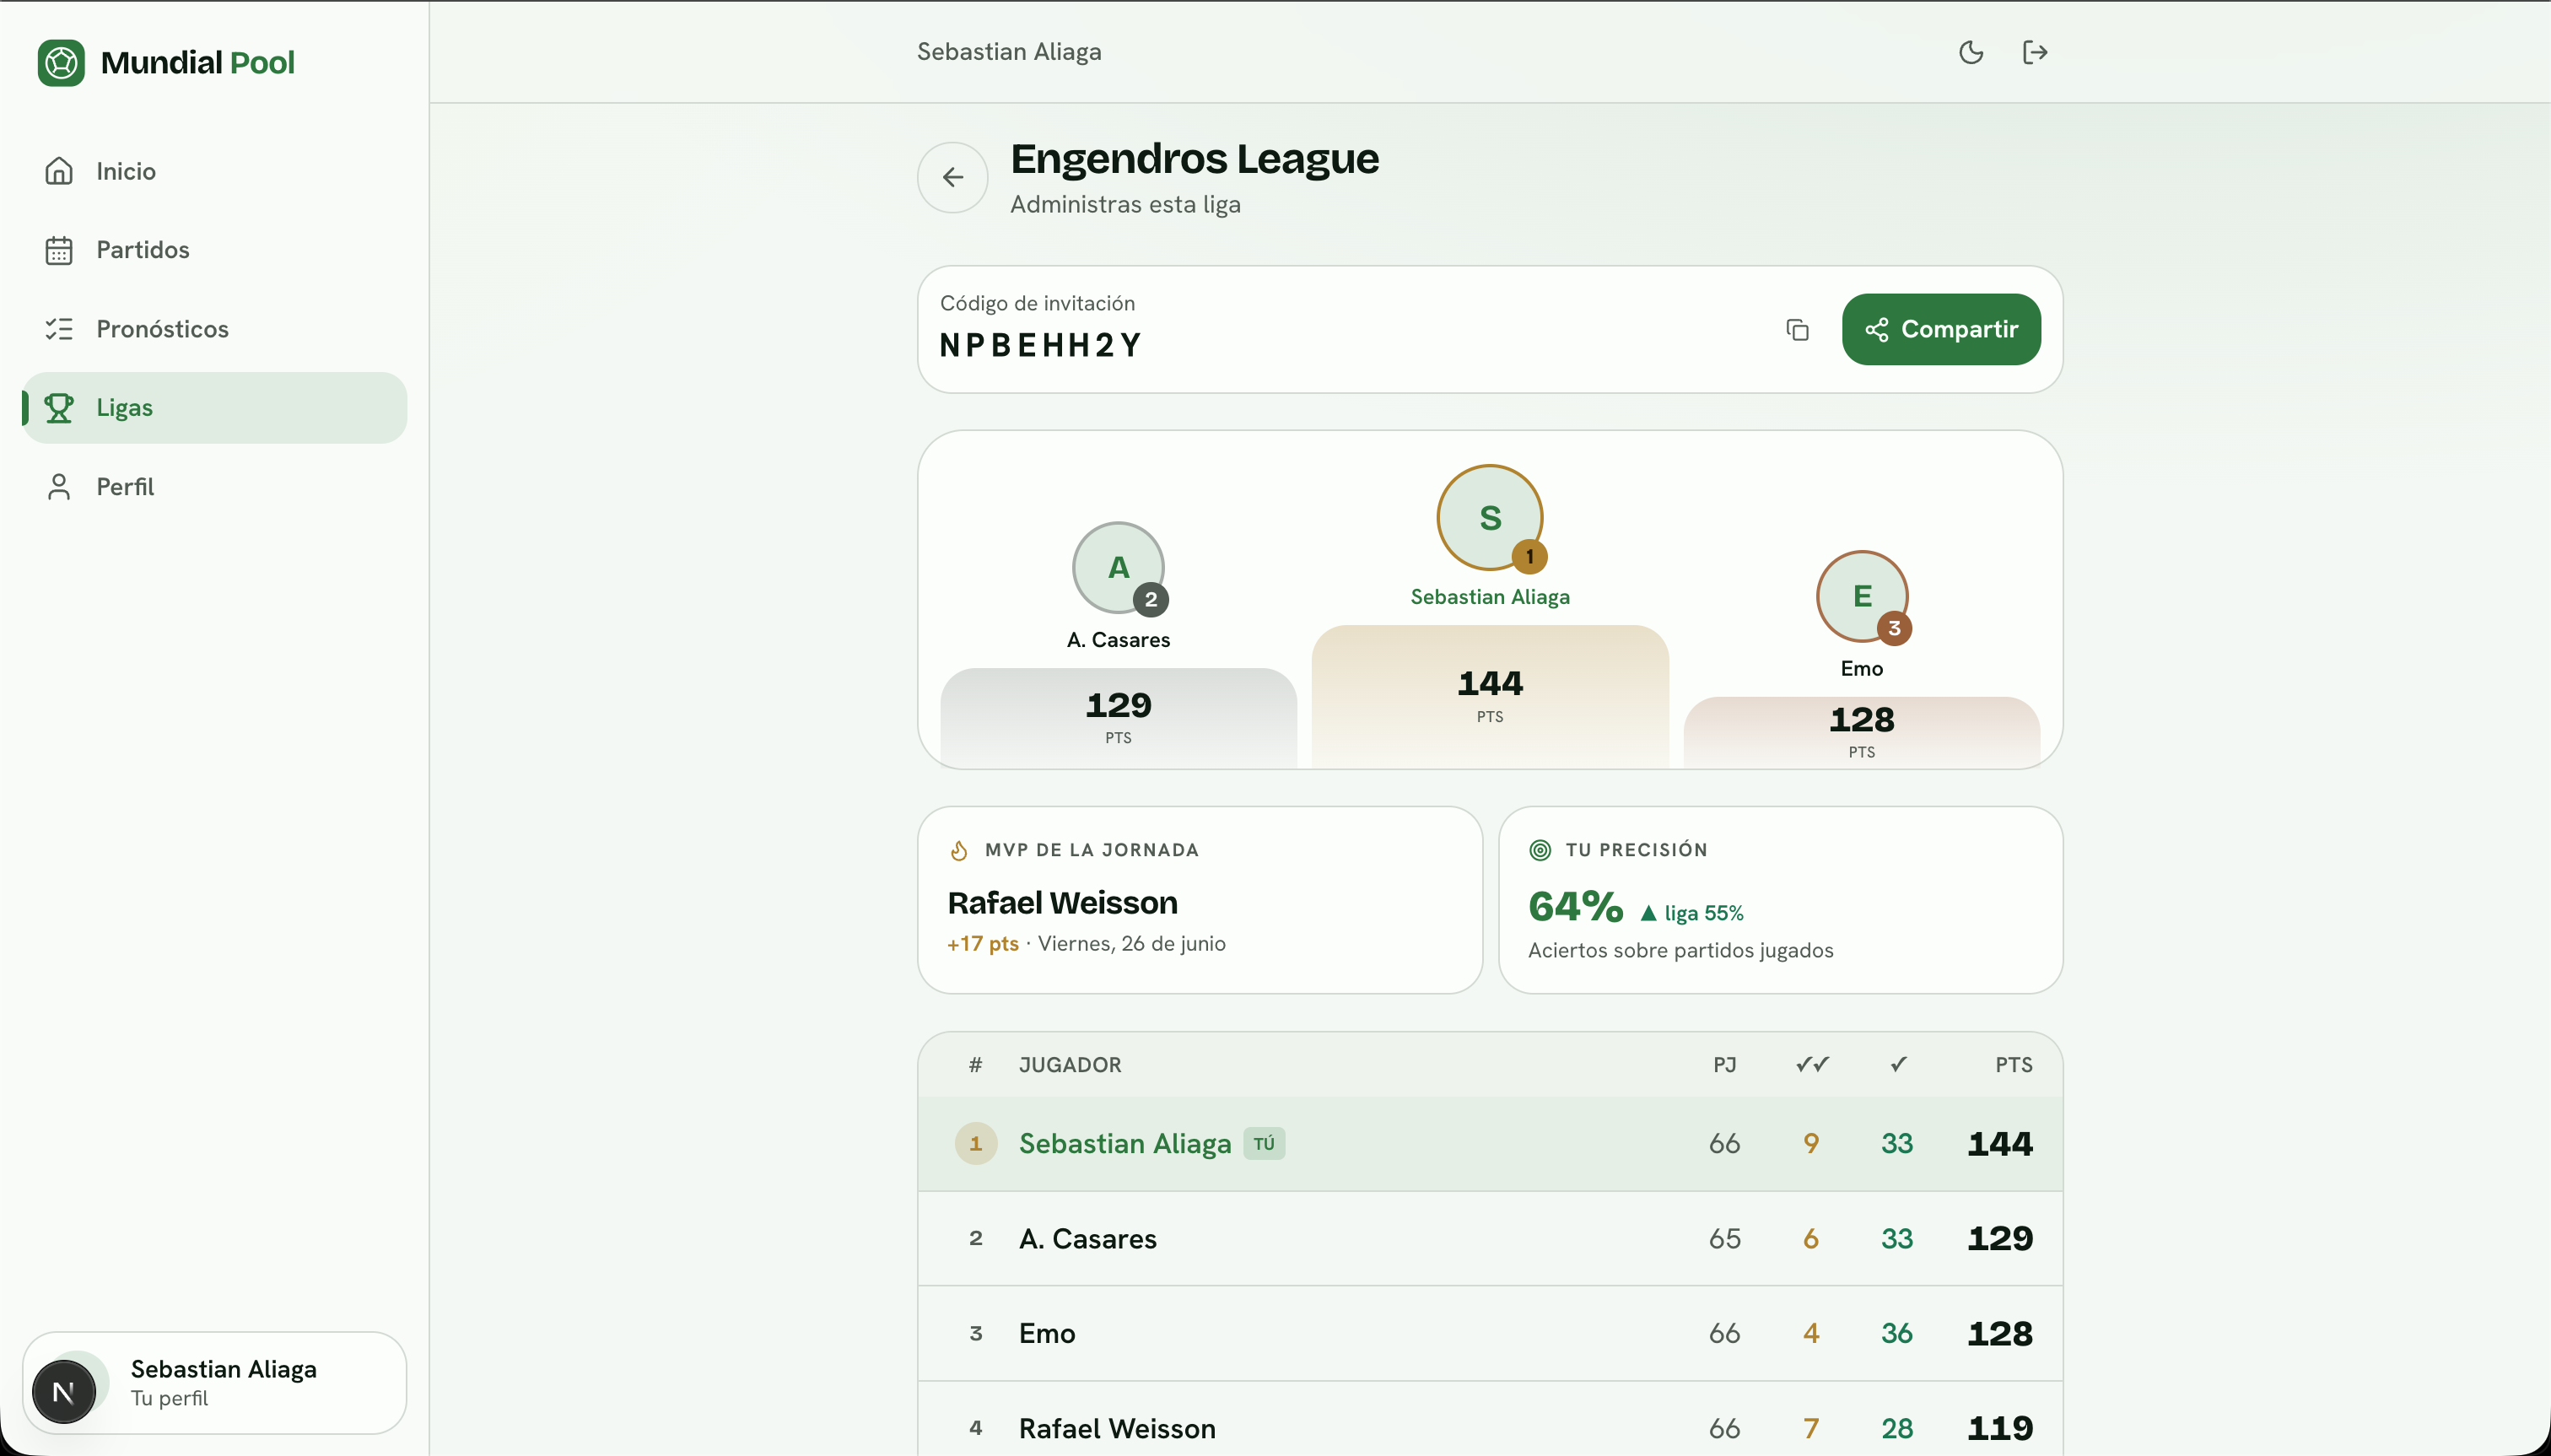Click the single checkmark column header
The height and width of the screenshot is (1456, 2551).
tap(1898, 1064)
